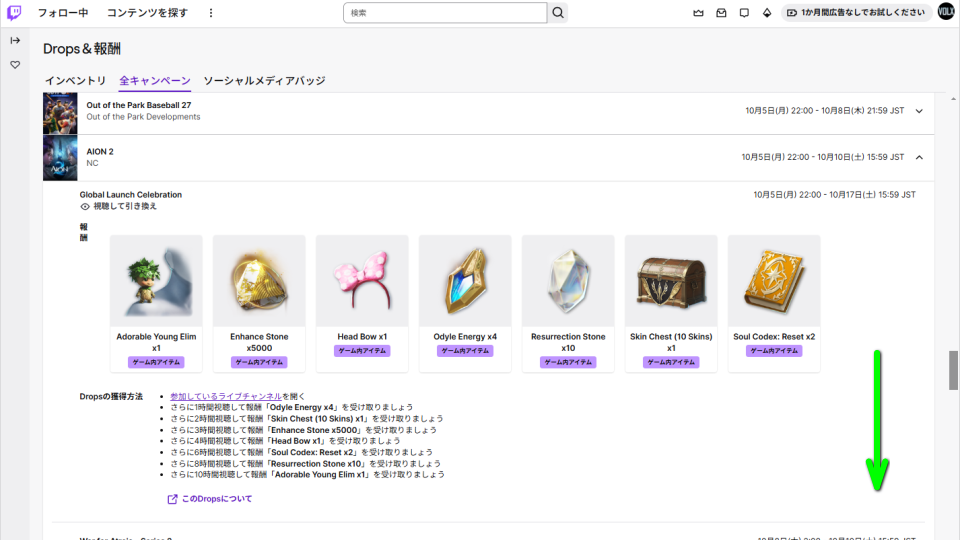Click the sidebar heart followed icon
This screenshot has height=540, width=960.
[15, 65]
